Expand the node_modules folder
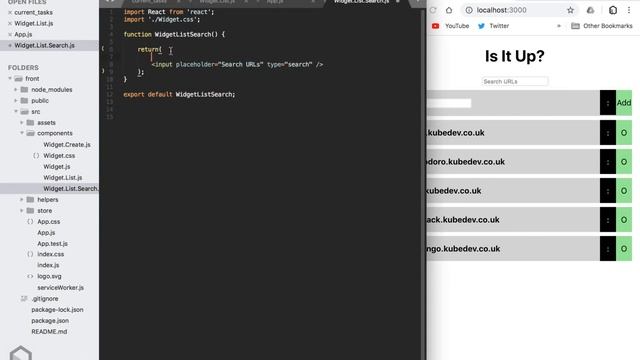Image resolution: width=640 pixels, height=360 pixels. click(16, 89)
